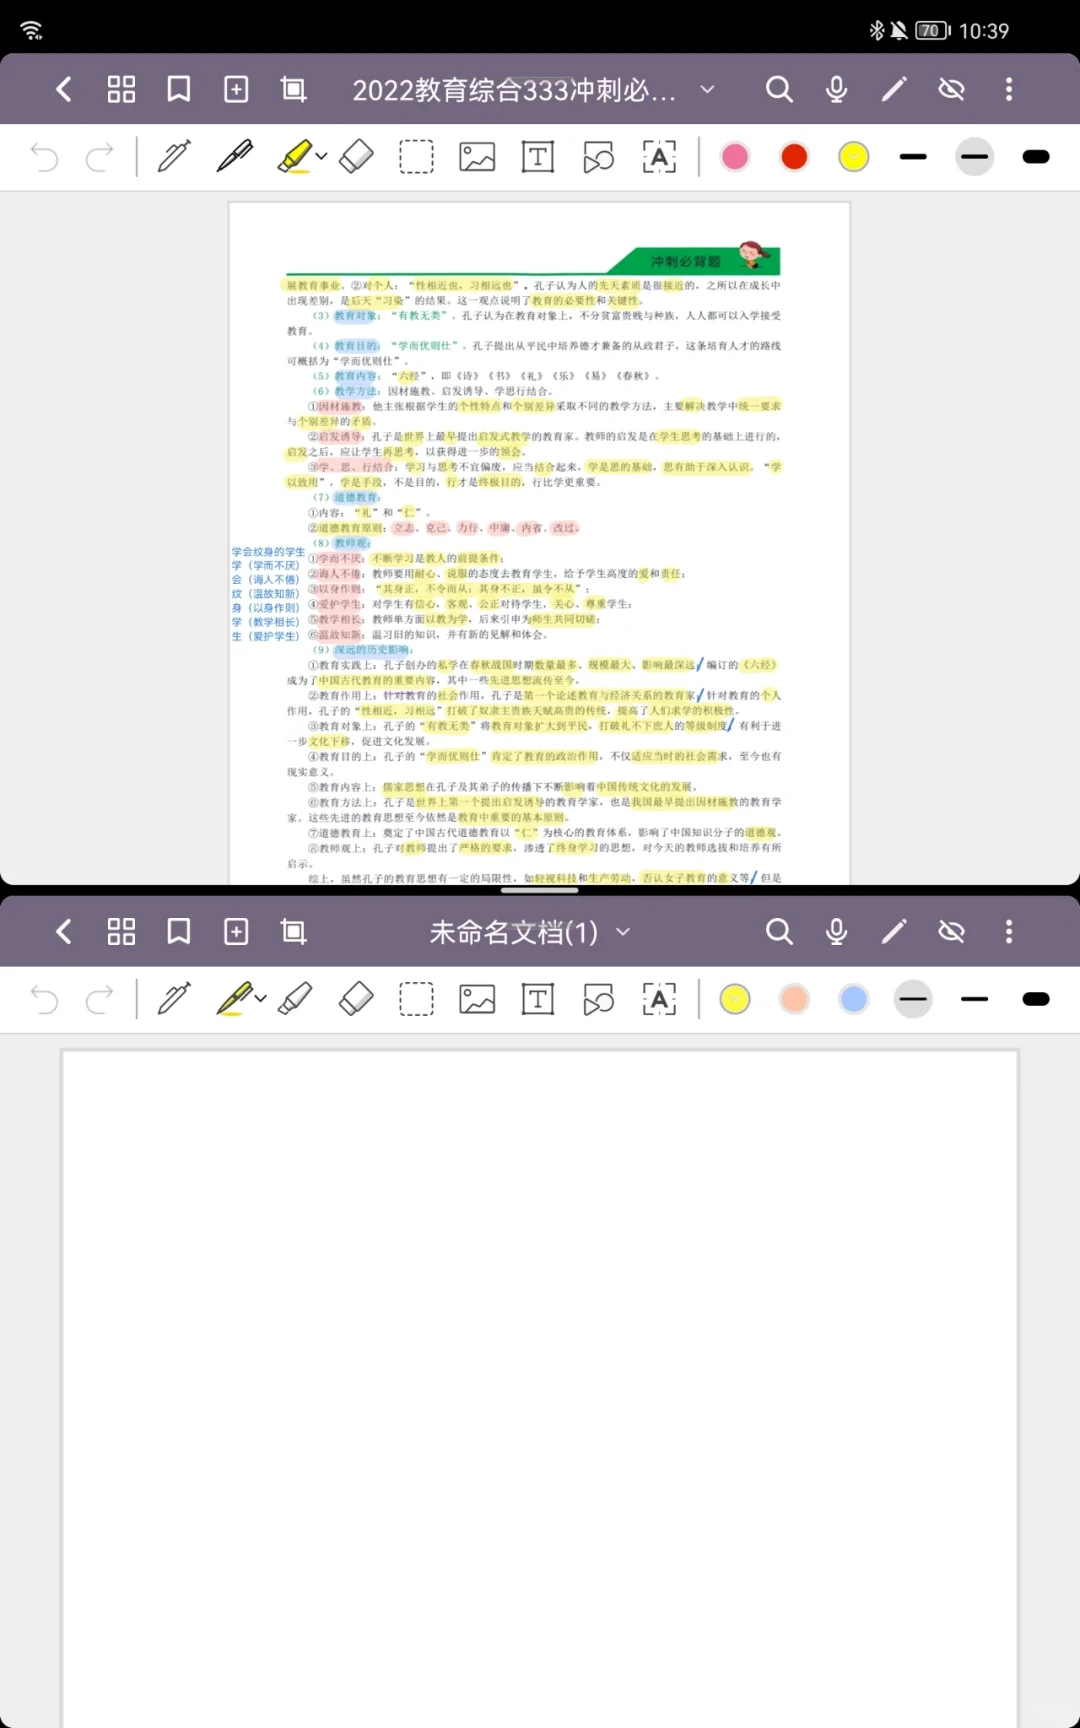
Task: Select ballpoint pen tool in top toolbar
Action: (x=235, y=157)
